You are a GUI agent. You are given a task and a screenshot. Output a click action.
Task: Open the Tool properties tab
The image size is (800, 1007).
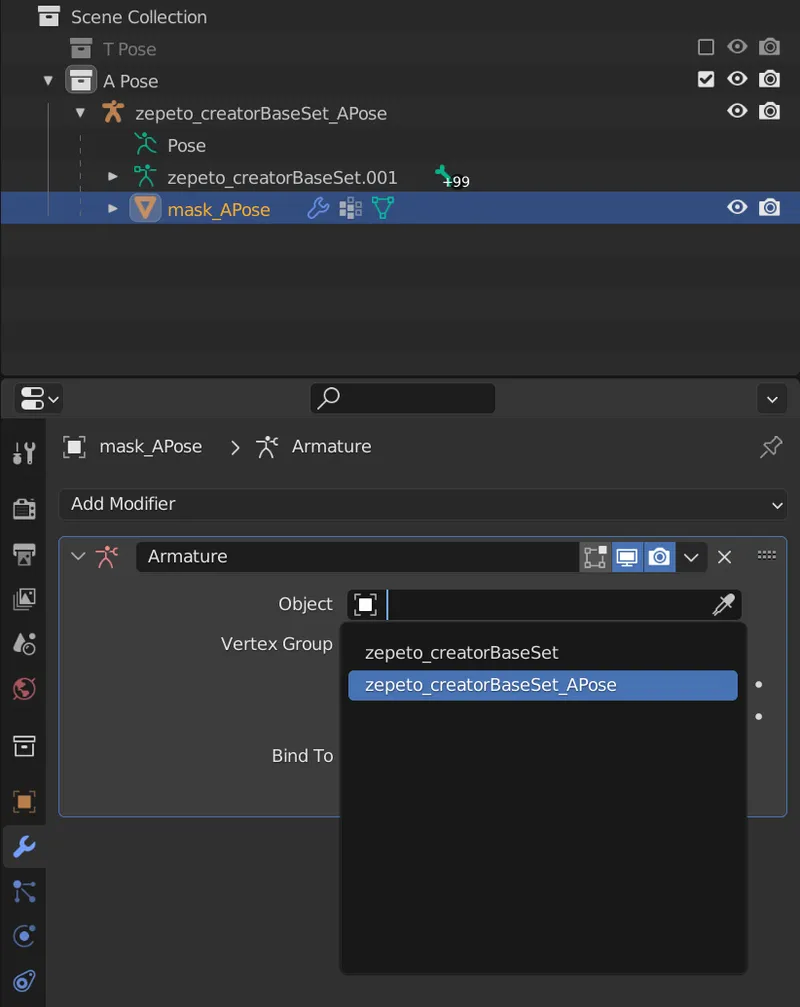click(x=24, y=452)
